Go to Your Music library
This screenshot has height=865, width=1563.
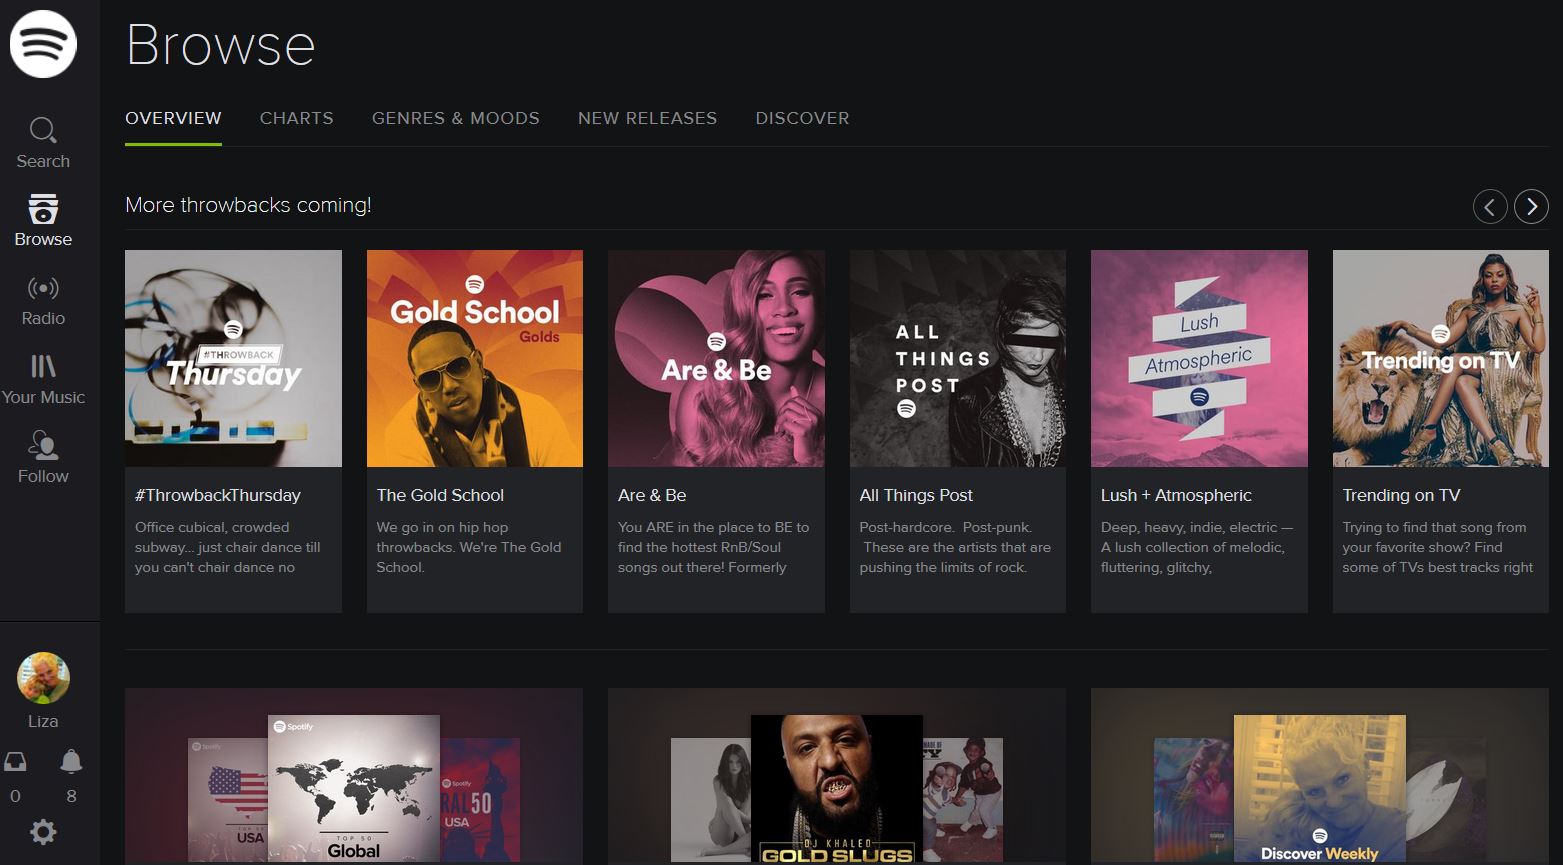pos(43,379)
